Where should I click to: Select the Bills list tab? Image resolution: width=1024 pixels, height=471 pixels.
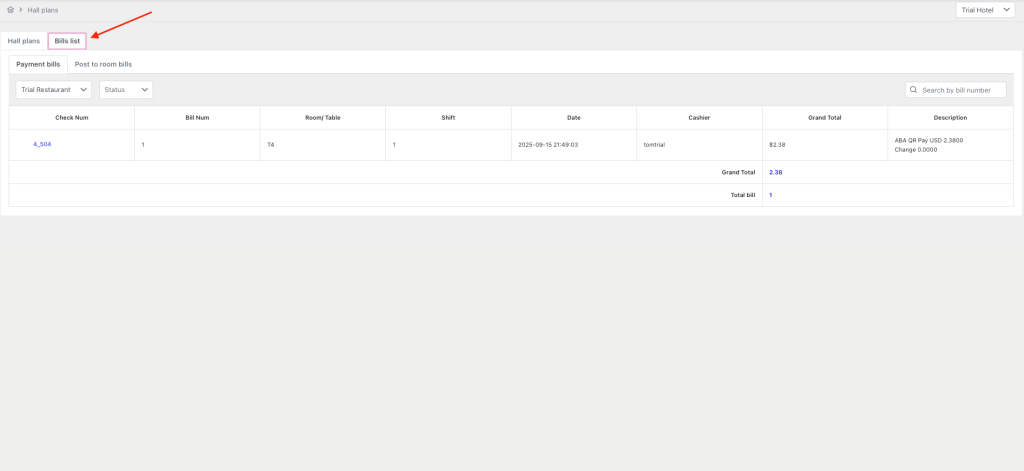pyautogui.click(x=67, y=41)
